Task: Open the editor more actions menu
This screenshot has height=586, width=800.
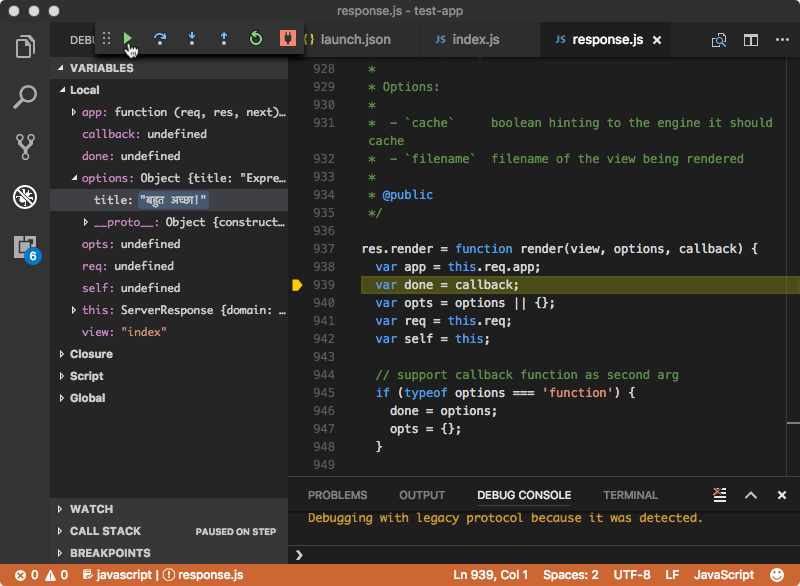Action: pos(782,39)
